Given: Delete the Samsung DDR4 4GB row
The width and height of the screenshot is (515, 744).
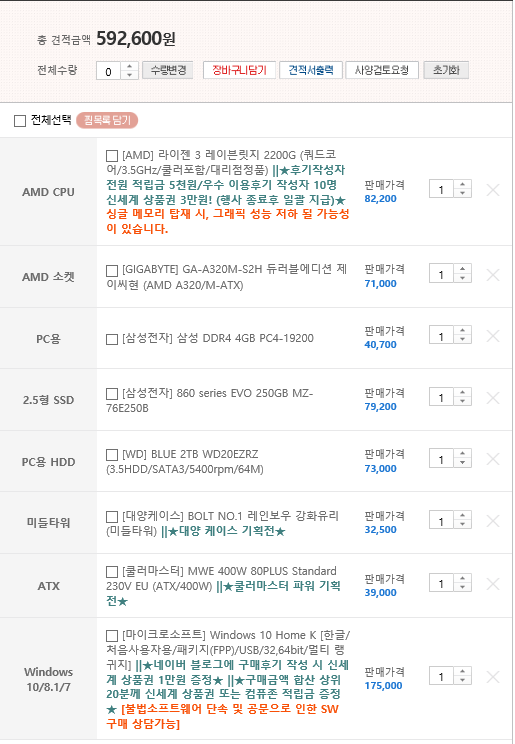Looking at the screenshot, I should pyautogui.click(x=493, y=336).
